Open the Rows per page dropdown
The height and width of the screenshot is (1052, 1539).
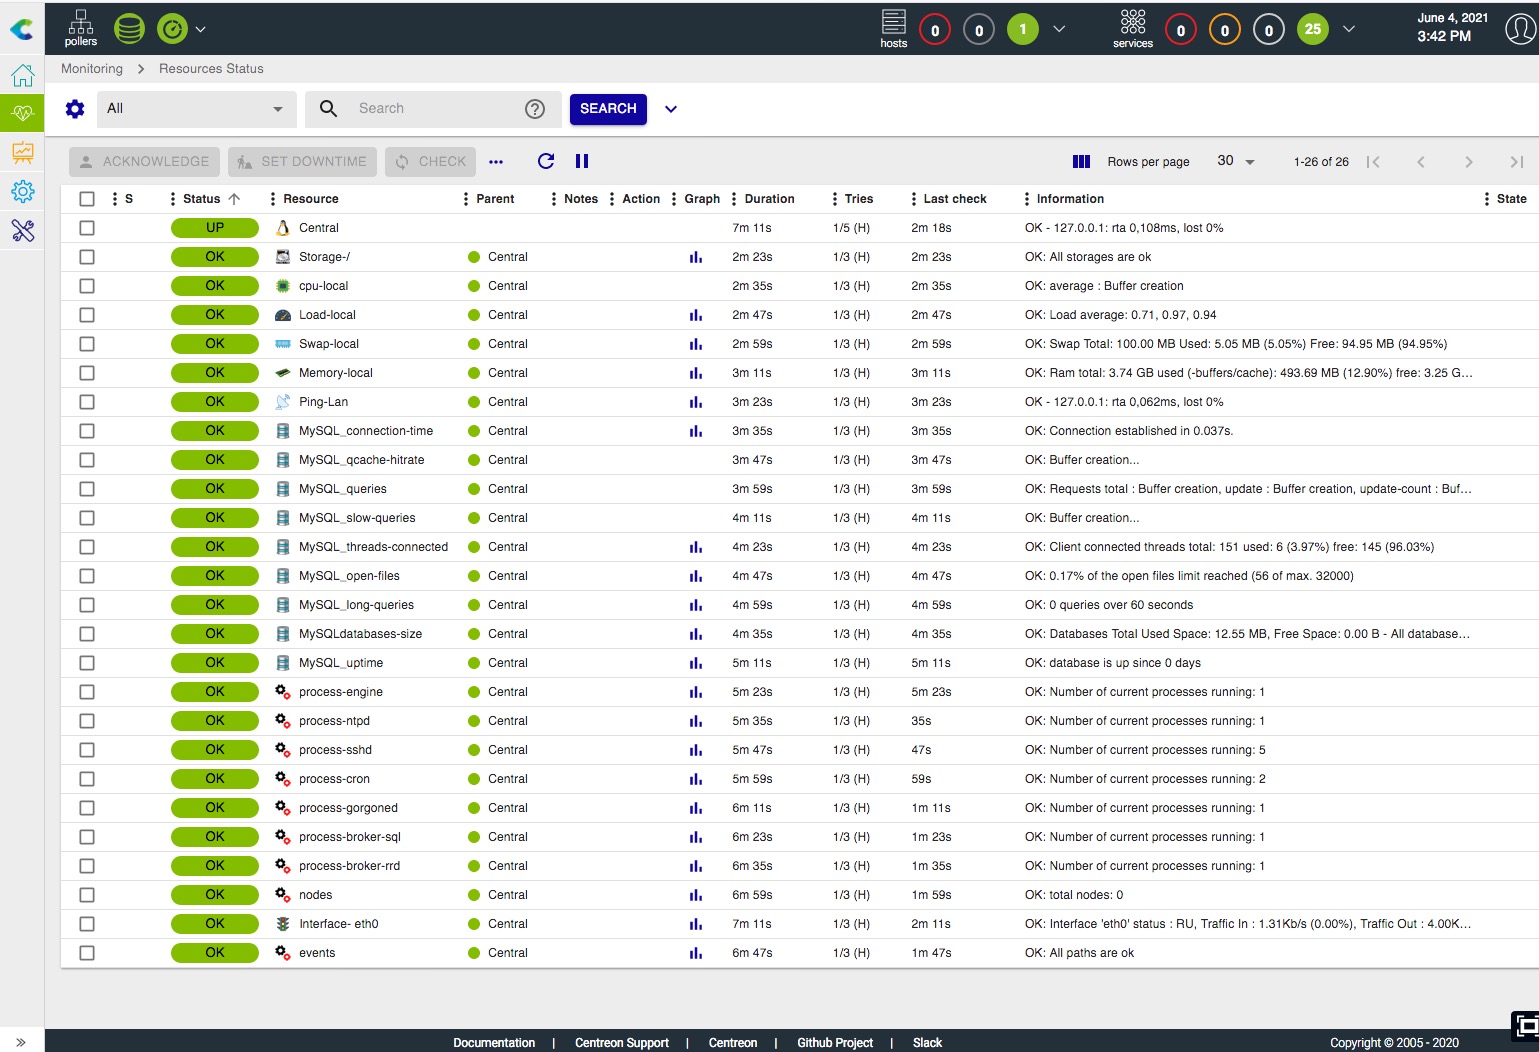coord(1235,161)
